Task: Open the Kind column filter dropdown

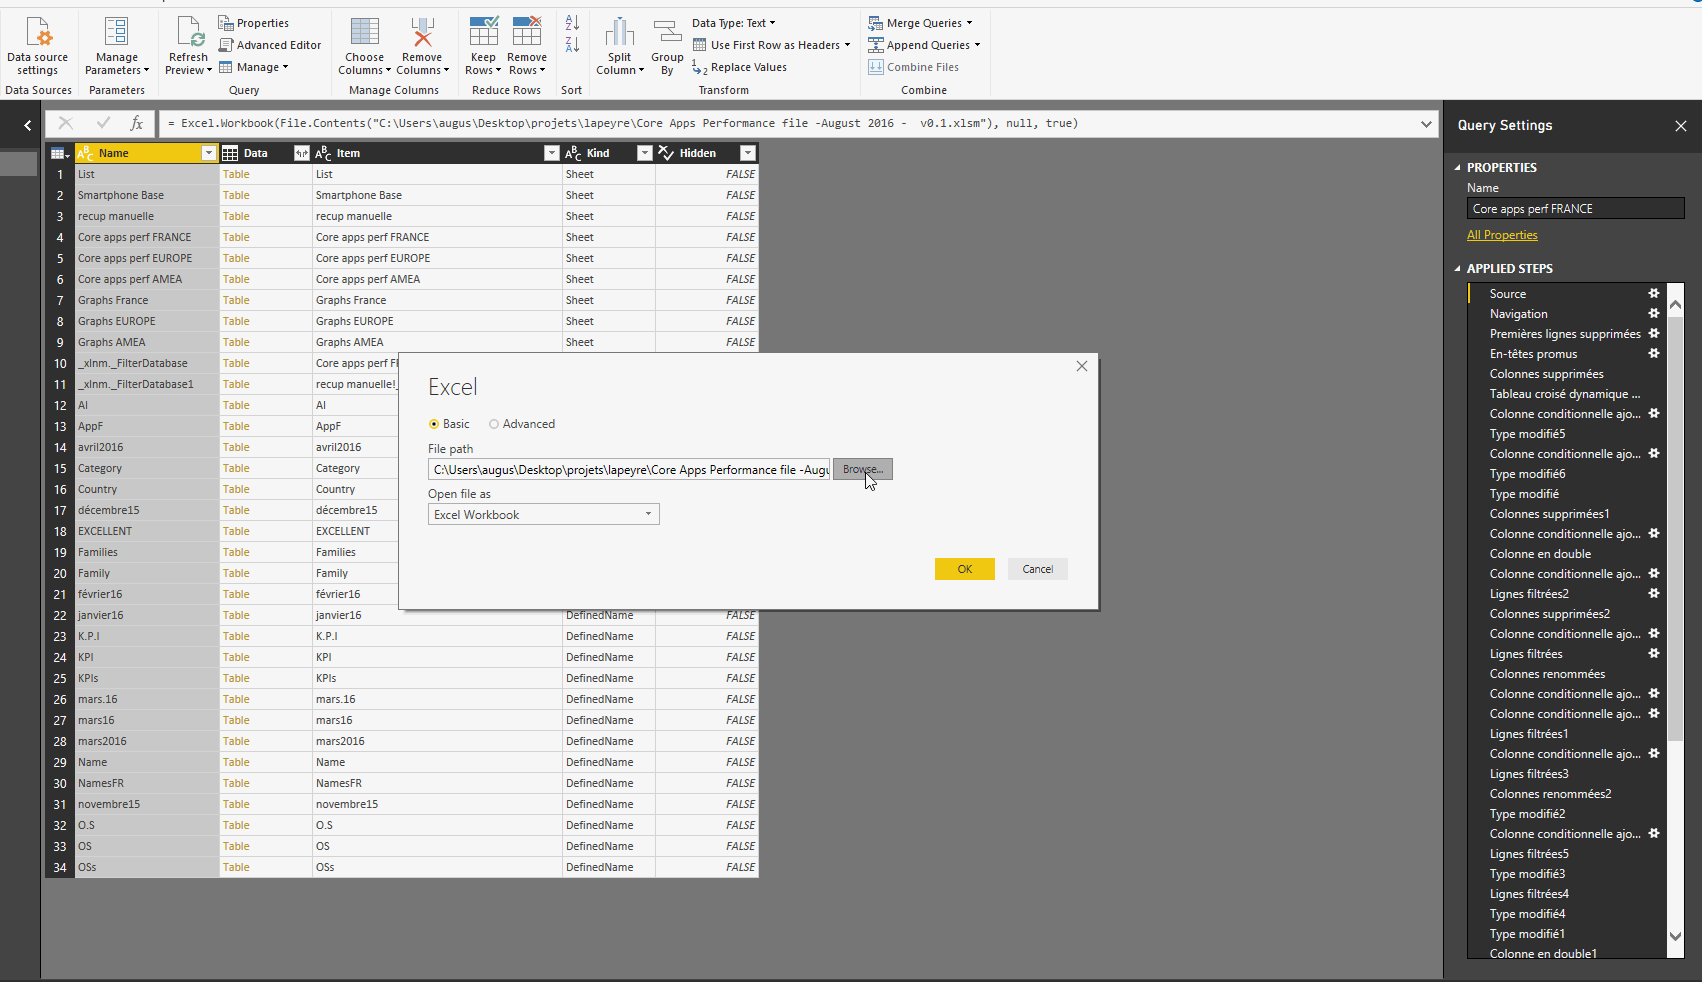Action: pos(645,153)
